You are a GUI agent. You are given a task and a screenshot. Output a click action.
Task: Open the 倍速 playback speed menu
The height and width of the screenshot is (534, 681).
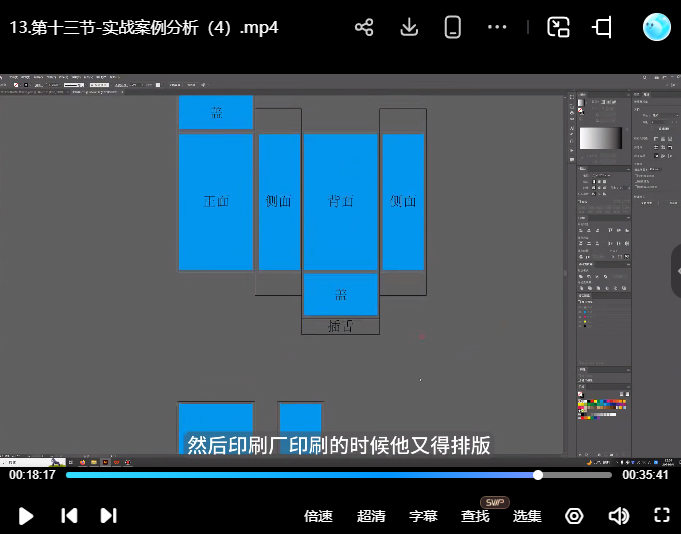[x=318, y=516]
